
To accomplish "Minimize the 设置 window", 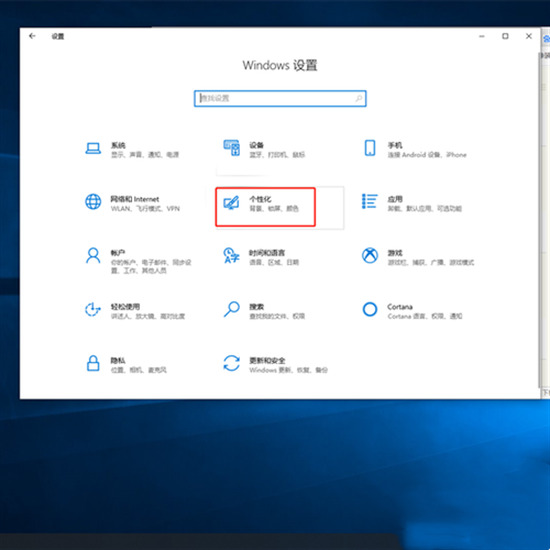I will (x=482, y=36).
